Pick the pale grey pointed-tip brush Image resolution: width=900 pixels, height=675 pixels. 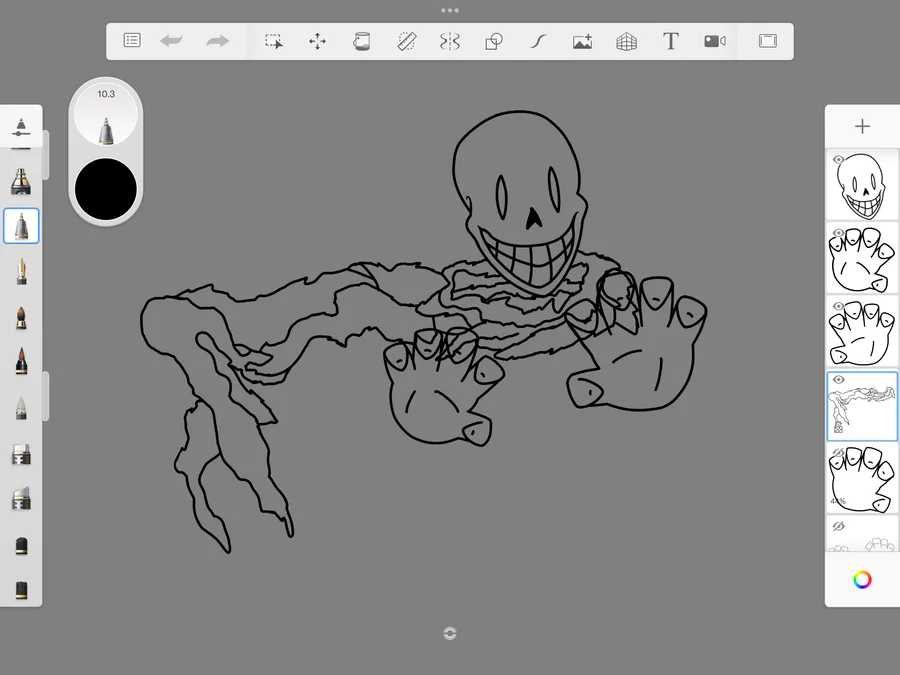coord(21,408)
